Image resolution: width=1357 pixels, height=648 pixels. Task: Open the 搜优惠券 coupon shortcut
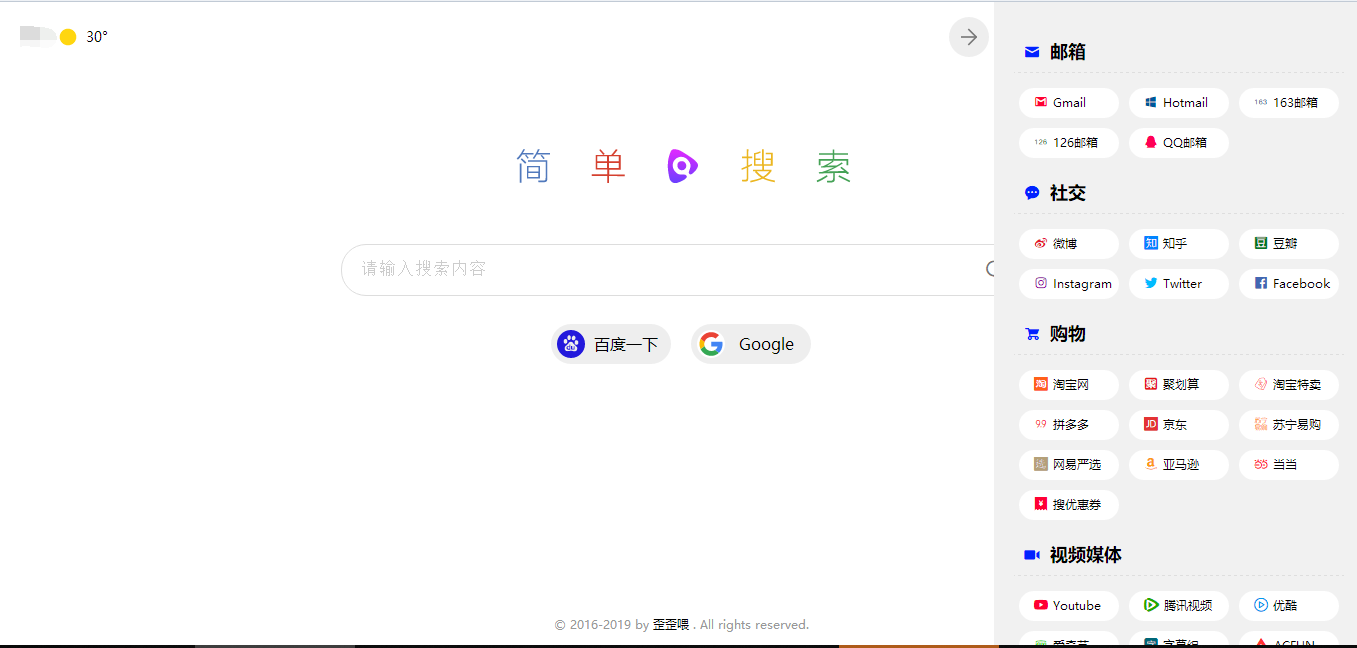point(1069,505)
